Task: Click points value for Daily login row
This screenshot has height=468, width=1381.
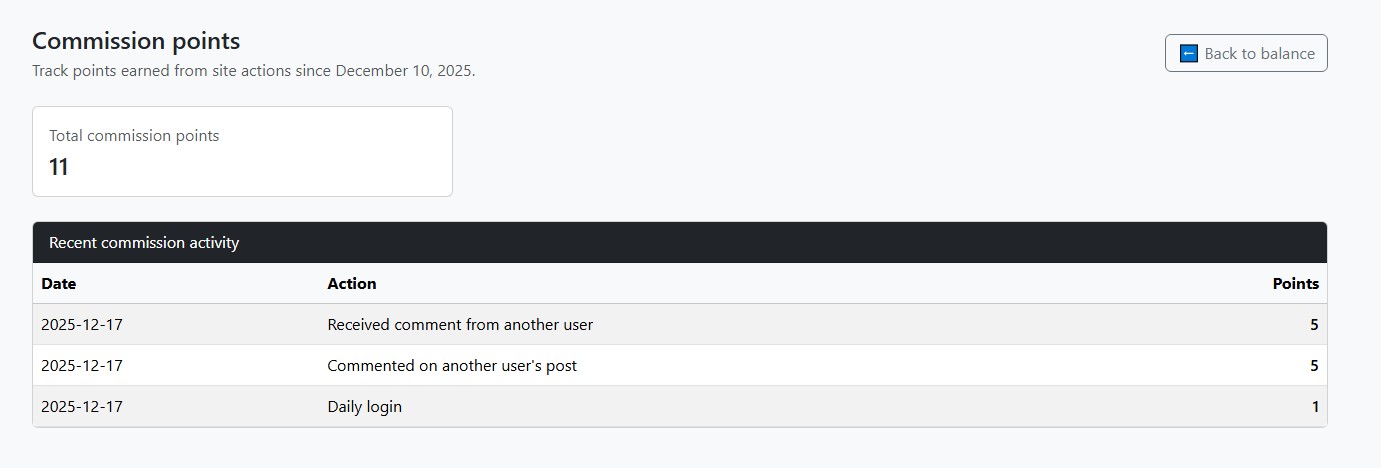Action: pyautogui.click(x=1315, y=407)
